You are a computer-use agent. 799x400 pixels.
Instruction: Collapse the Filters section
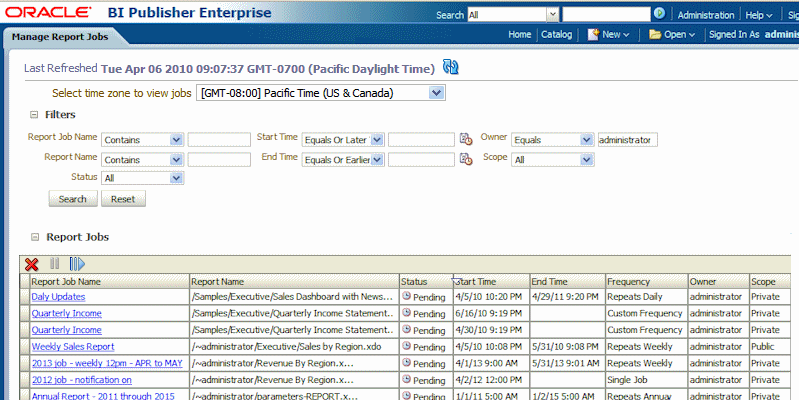(34, 115)
